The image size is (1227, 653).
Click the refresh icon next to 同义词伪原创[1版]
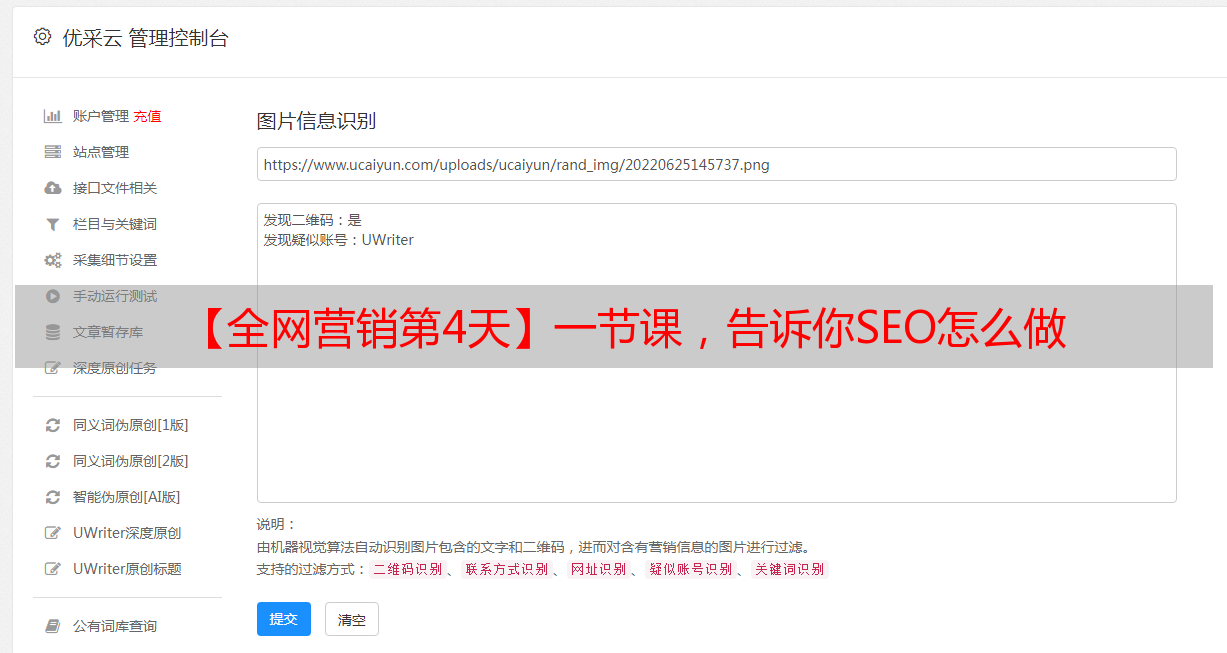[x=53, y=425]
